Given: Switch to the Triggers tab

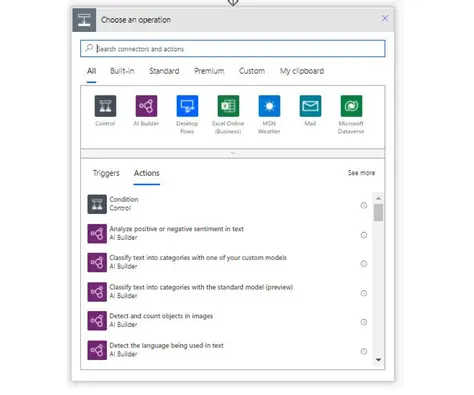Looking at the screenshot, I should tap(106, 173).
